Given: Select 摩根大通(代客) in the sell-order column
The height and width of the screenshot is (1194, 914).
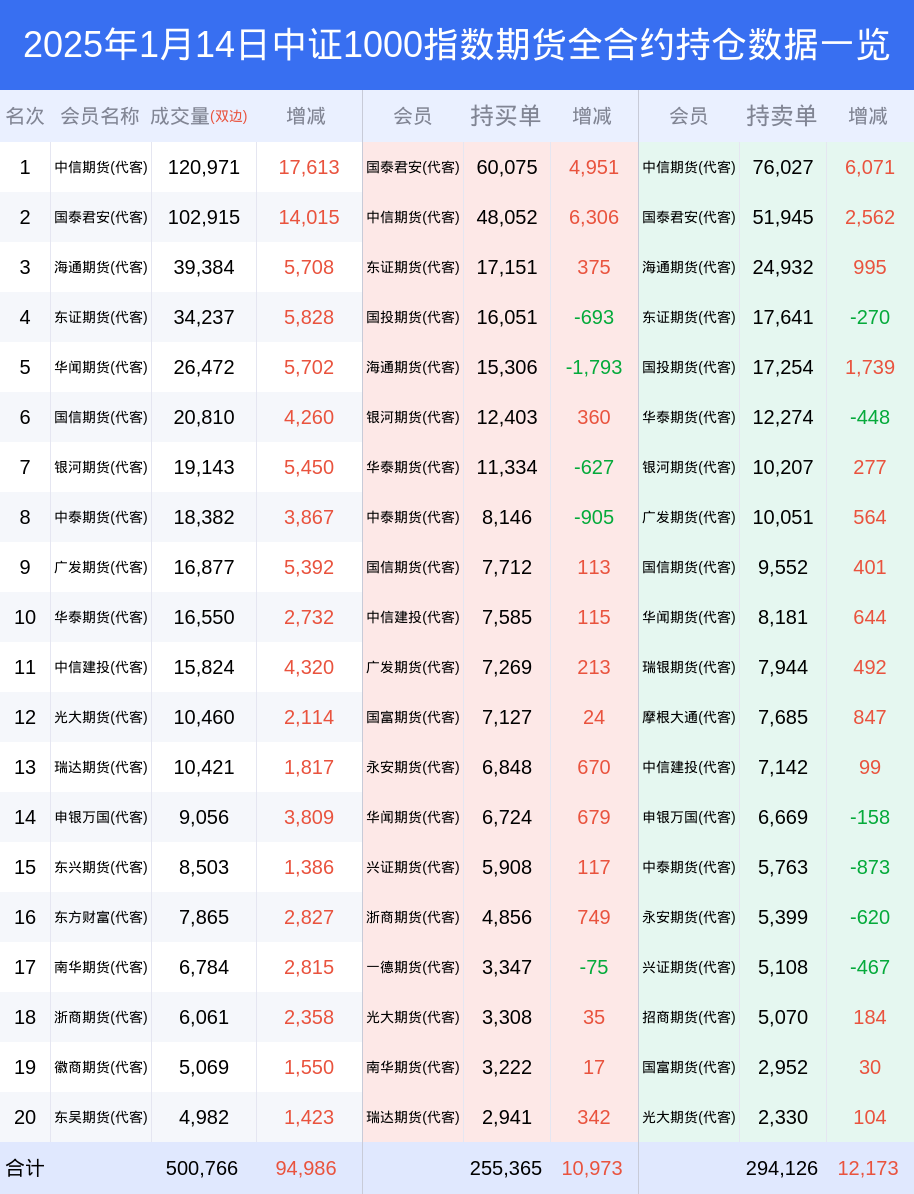Looking at the screenshot, I should (689, 717).
